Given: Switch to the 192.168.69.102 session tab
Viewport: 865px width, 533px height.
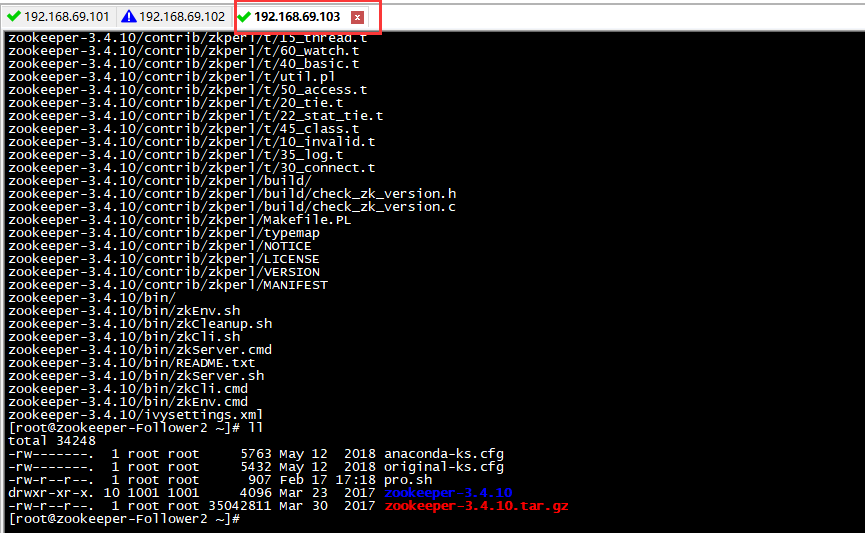Looking at the screenshot, I should click(x=174, y=17).
